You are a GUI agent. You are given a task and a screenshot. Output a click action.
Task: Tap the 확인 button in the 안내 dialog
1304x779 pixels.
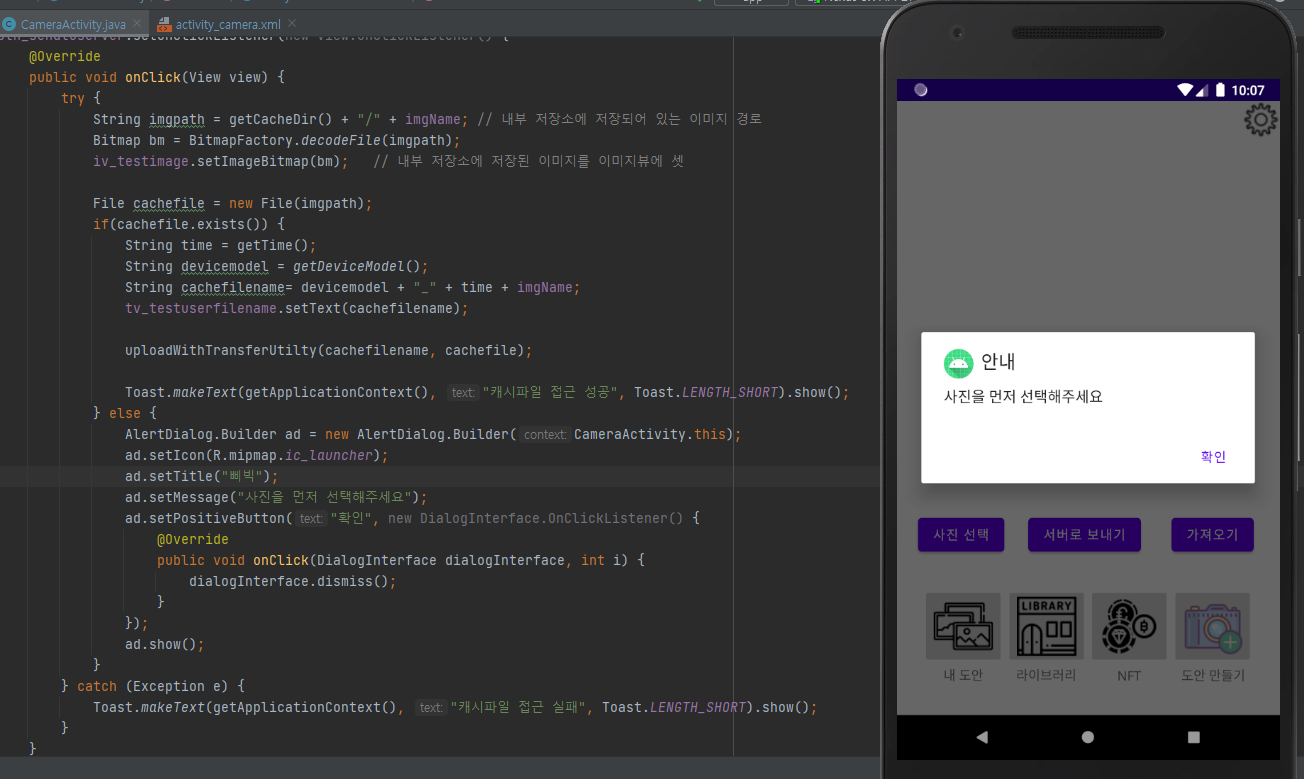(x=1213, y=457)
